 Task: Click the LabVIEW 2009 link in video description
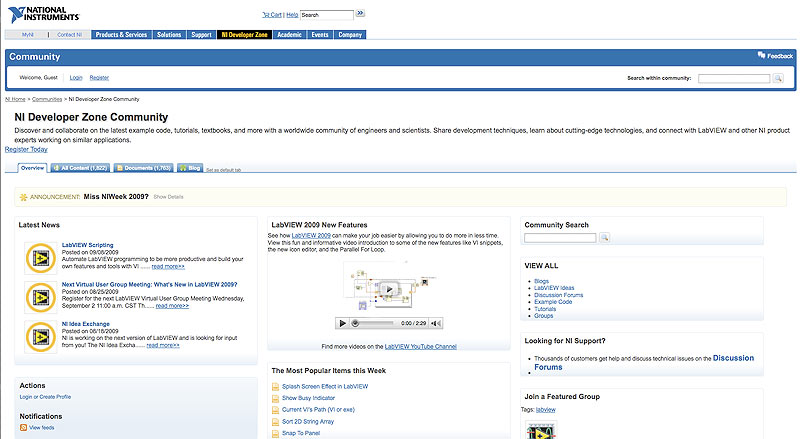[x=311, y=235]
